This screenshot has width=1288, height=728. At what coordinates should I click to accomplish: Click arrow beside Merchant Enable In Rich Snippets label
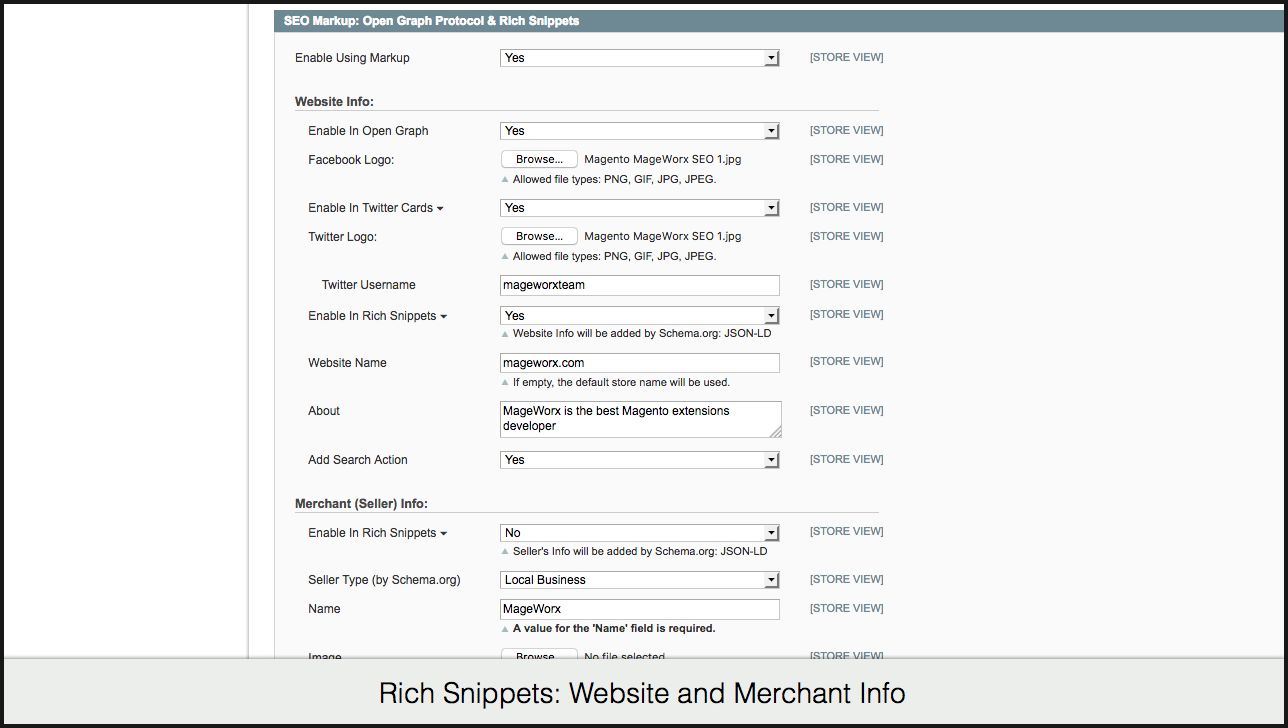click(444, 534)
